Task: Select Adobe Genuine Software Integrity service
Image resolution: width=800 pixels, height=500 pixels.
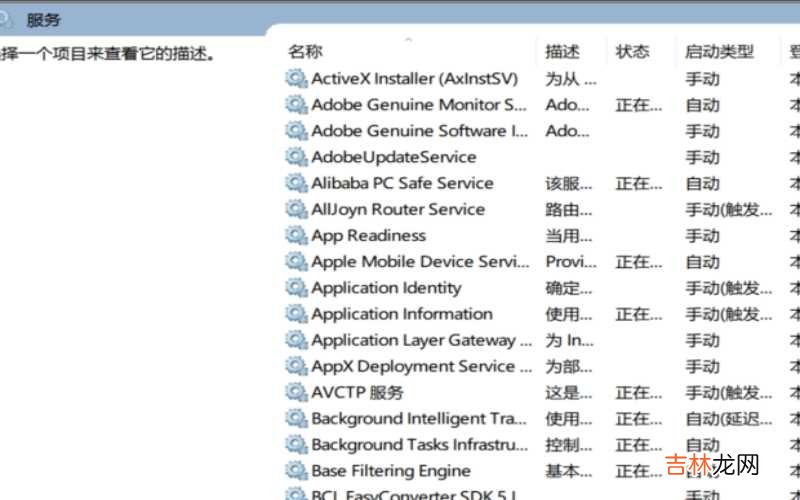Action: pos(419,131)
